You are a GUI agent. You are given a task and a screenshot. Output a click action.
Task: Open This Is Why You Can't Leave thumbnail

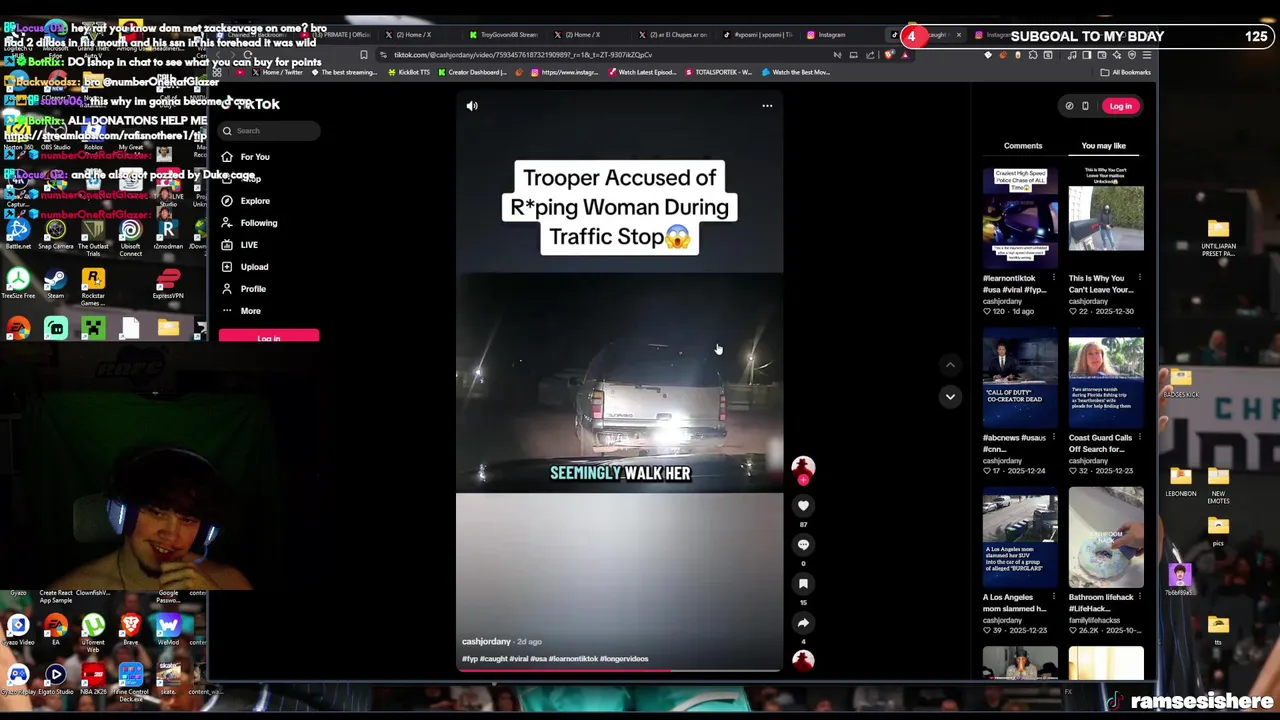1106,219
